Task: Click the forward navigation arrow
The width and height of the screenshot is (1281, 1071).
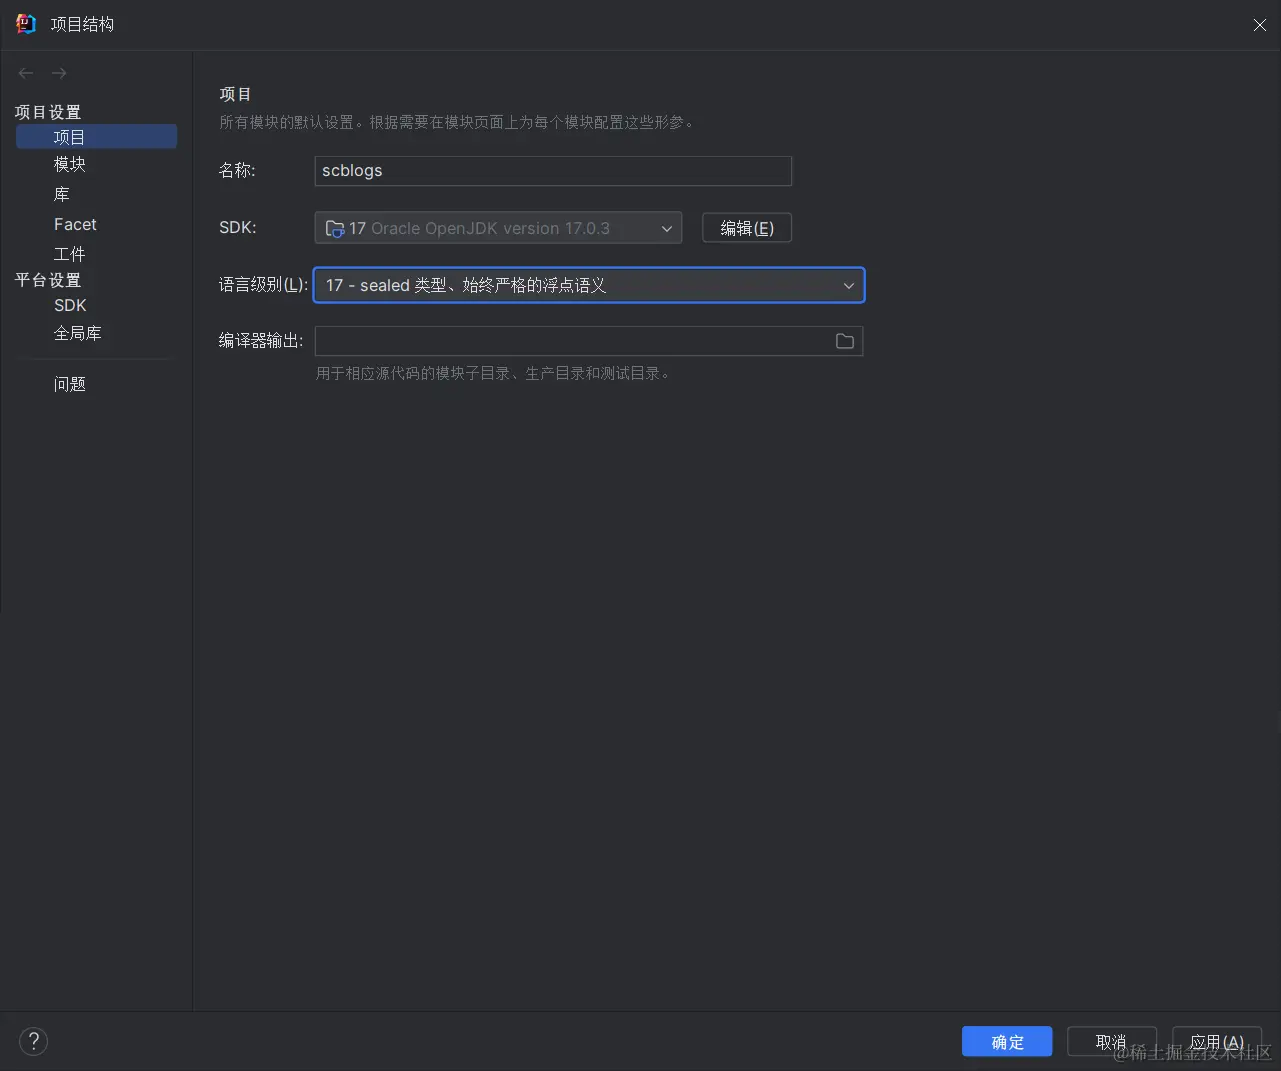Action: click(x=58, y=72)
